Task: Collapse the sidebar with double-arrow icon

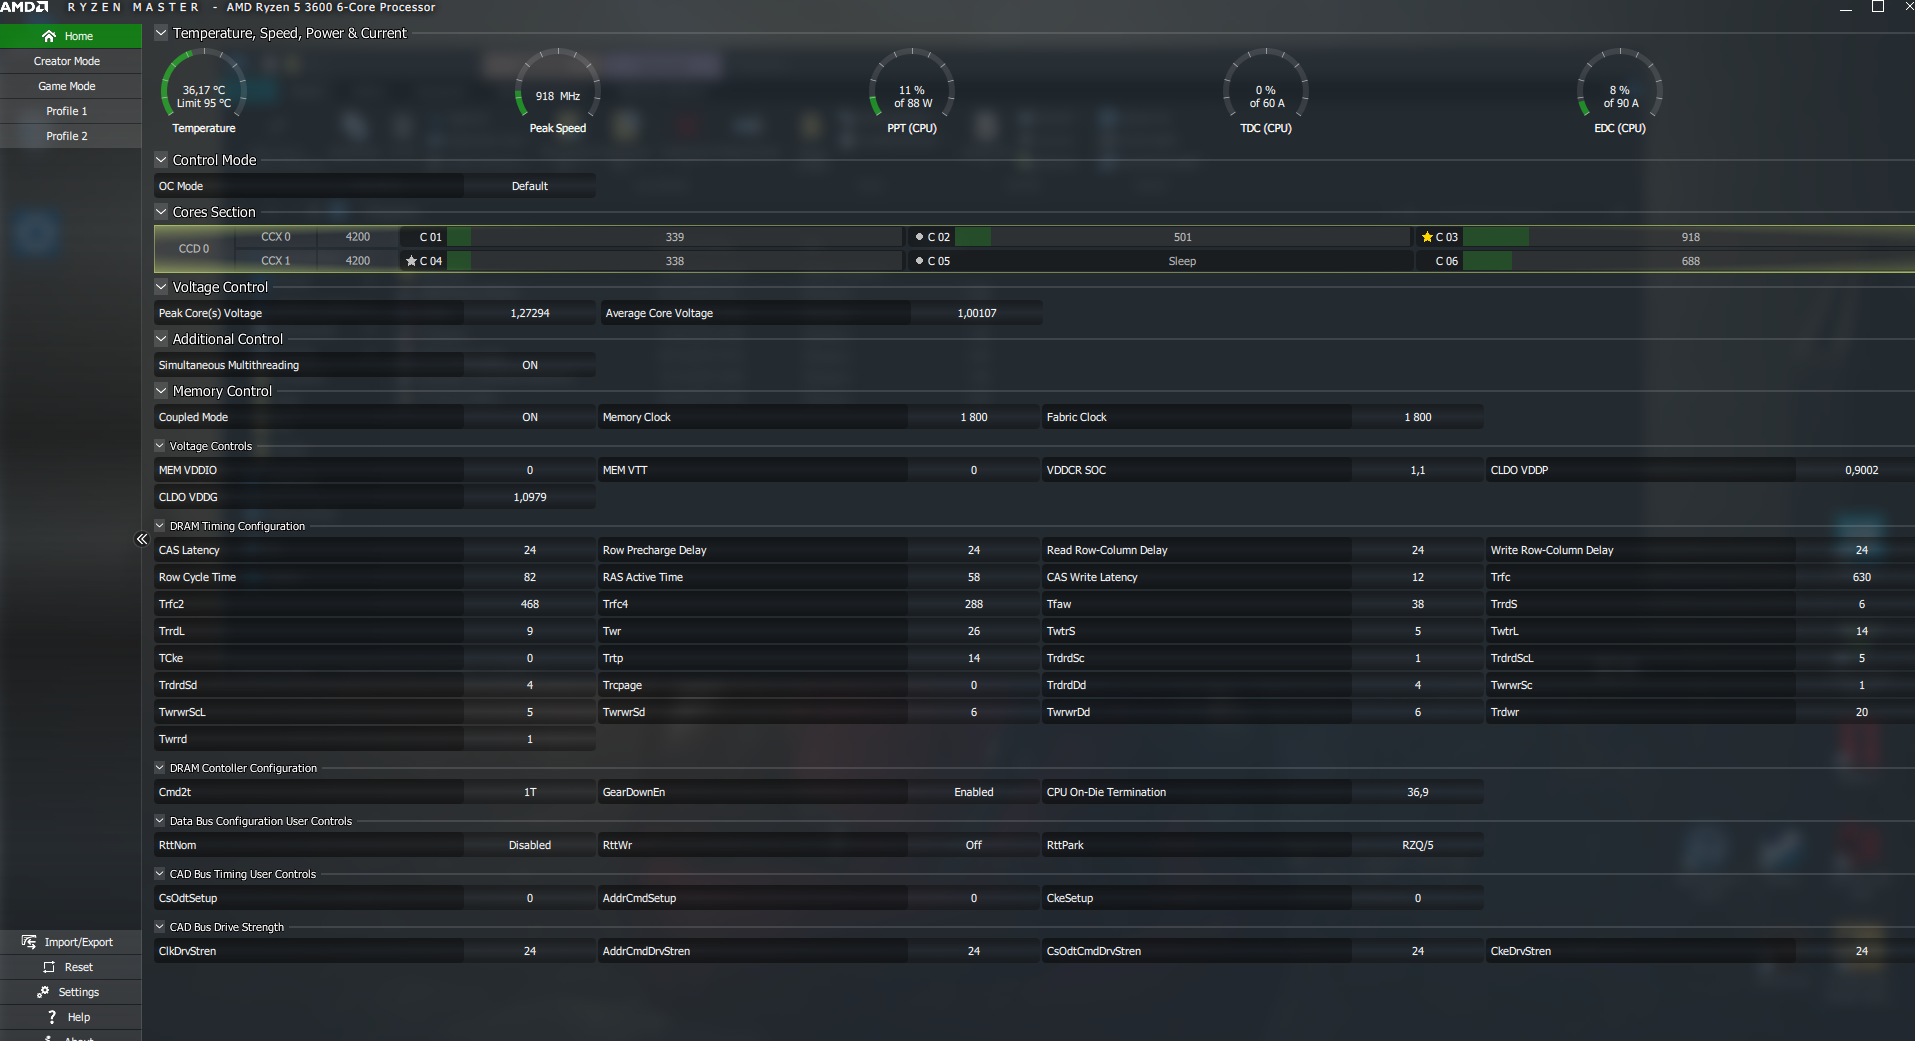Action: tap(142, 539)
